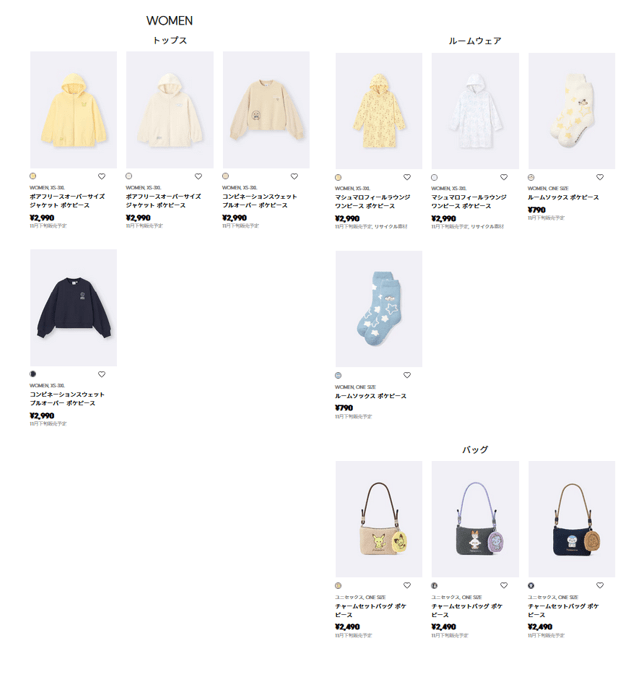
Task: Select navy color swatch under sweat pullover
Action: coord(32,374)
